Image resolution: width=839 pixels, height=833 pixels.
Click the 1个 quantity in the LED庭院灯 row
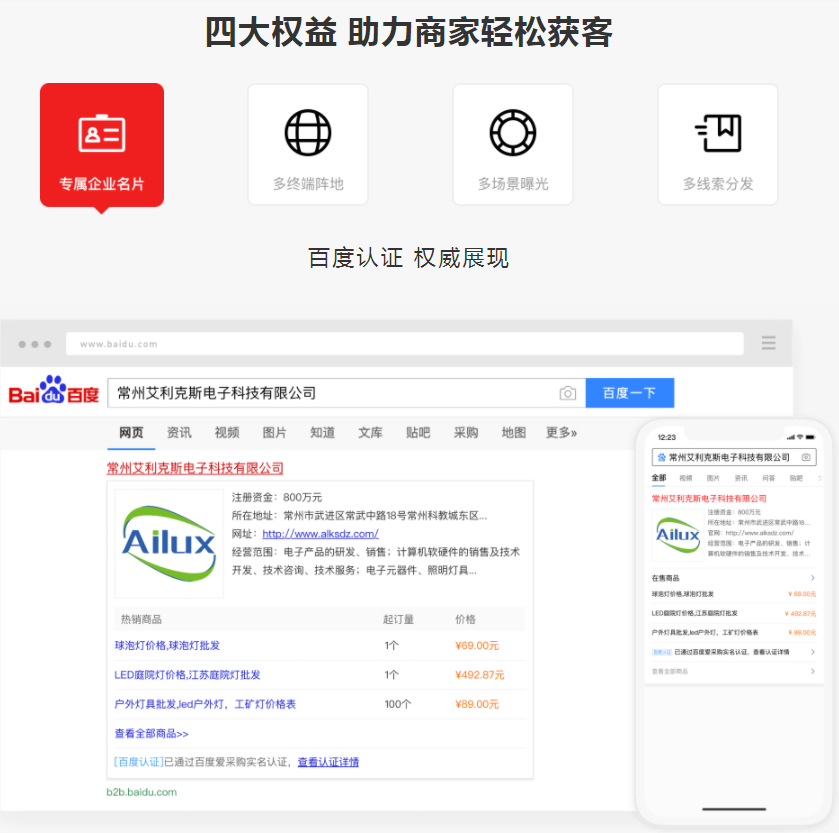click(x=391, y=675)
